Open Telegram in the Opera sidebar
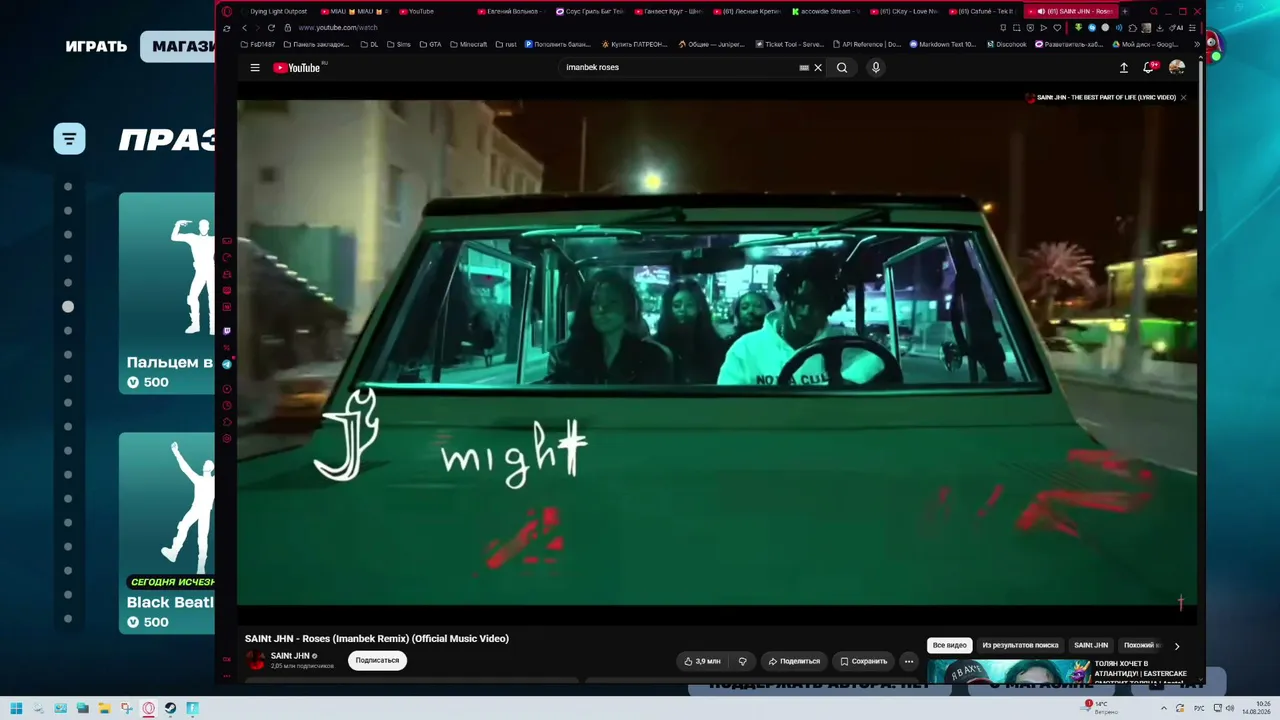This screenshot has height=720, width=1280. pos(227,365)
